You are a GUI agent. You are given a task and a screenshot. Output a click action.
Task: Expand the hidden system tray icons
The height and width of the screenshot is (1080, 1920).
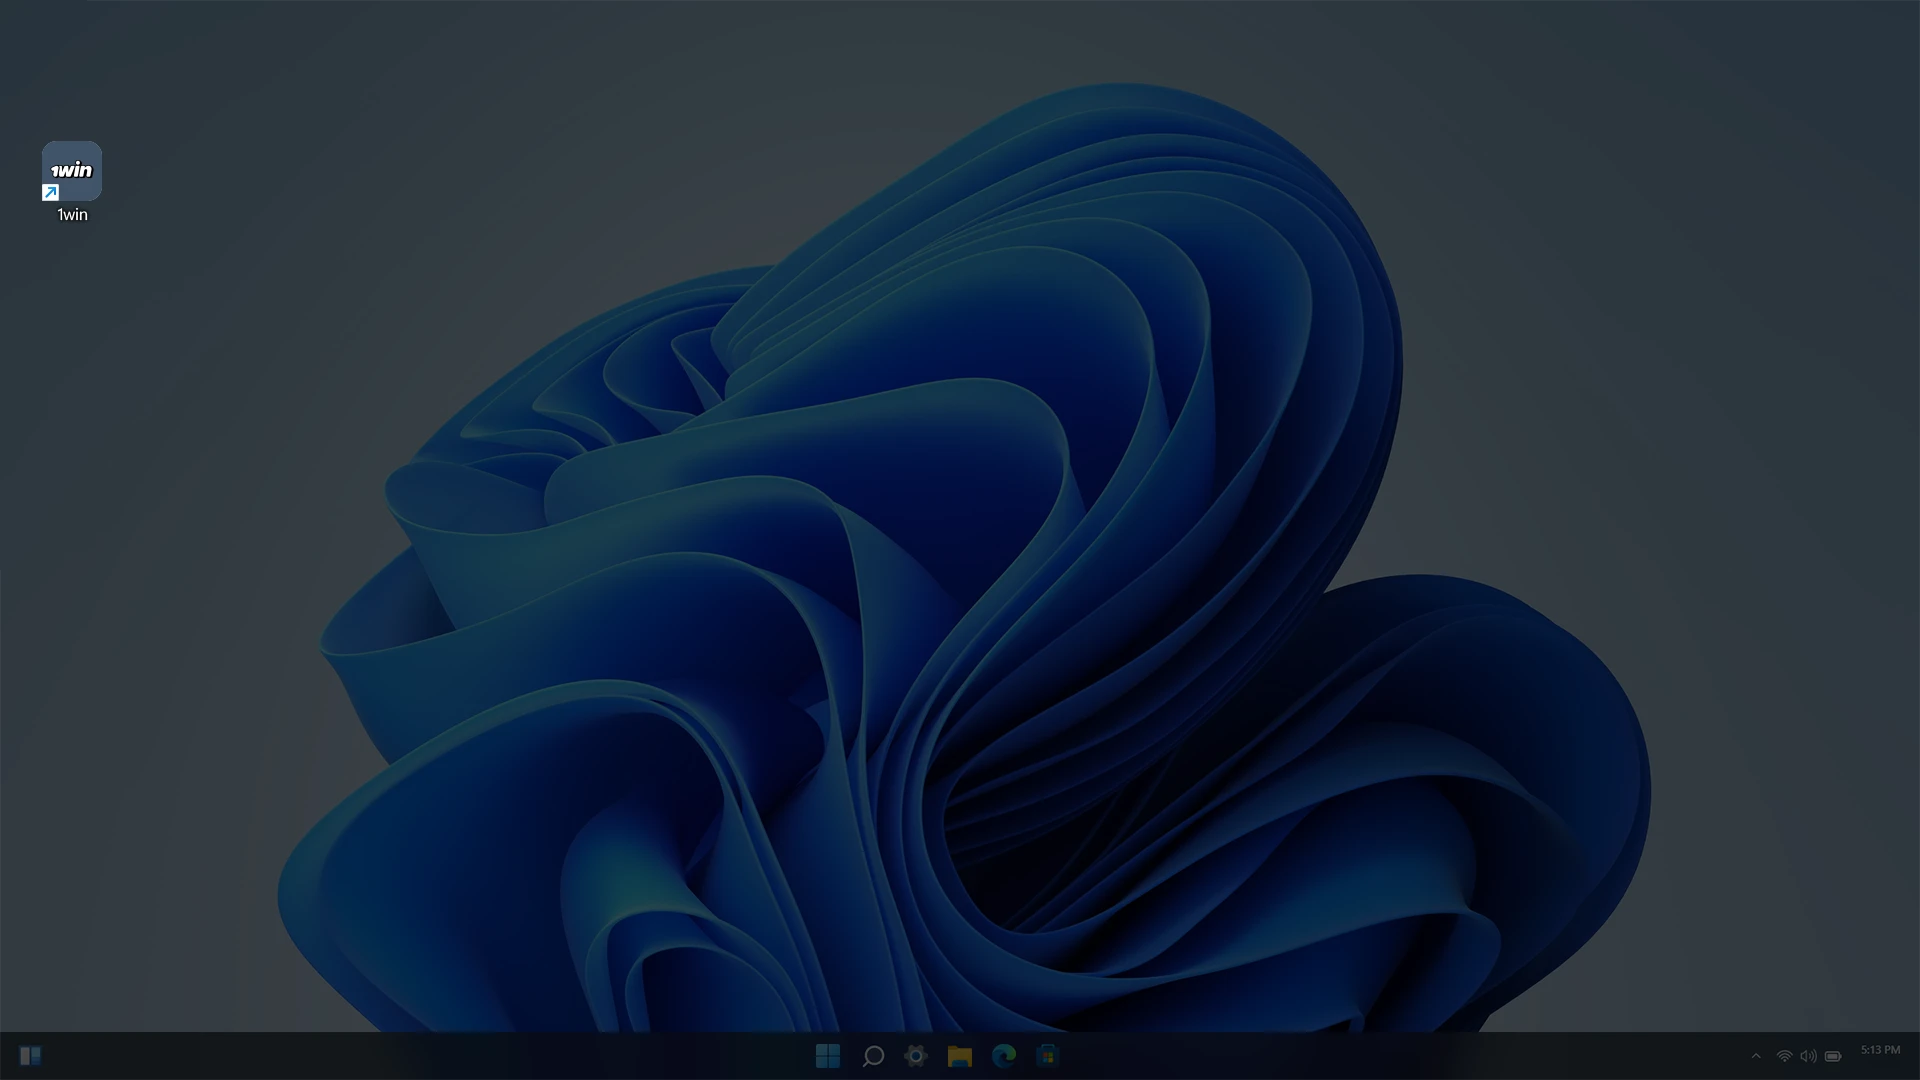point(1756,1056)
